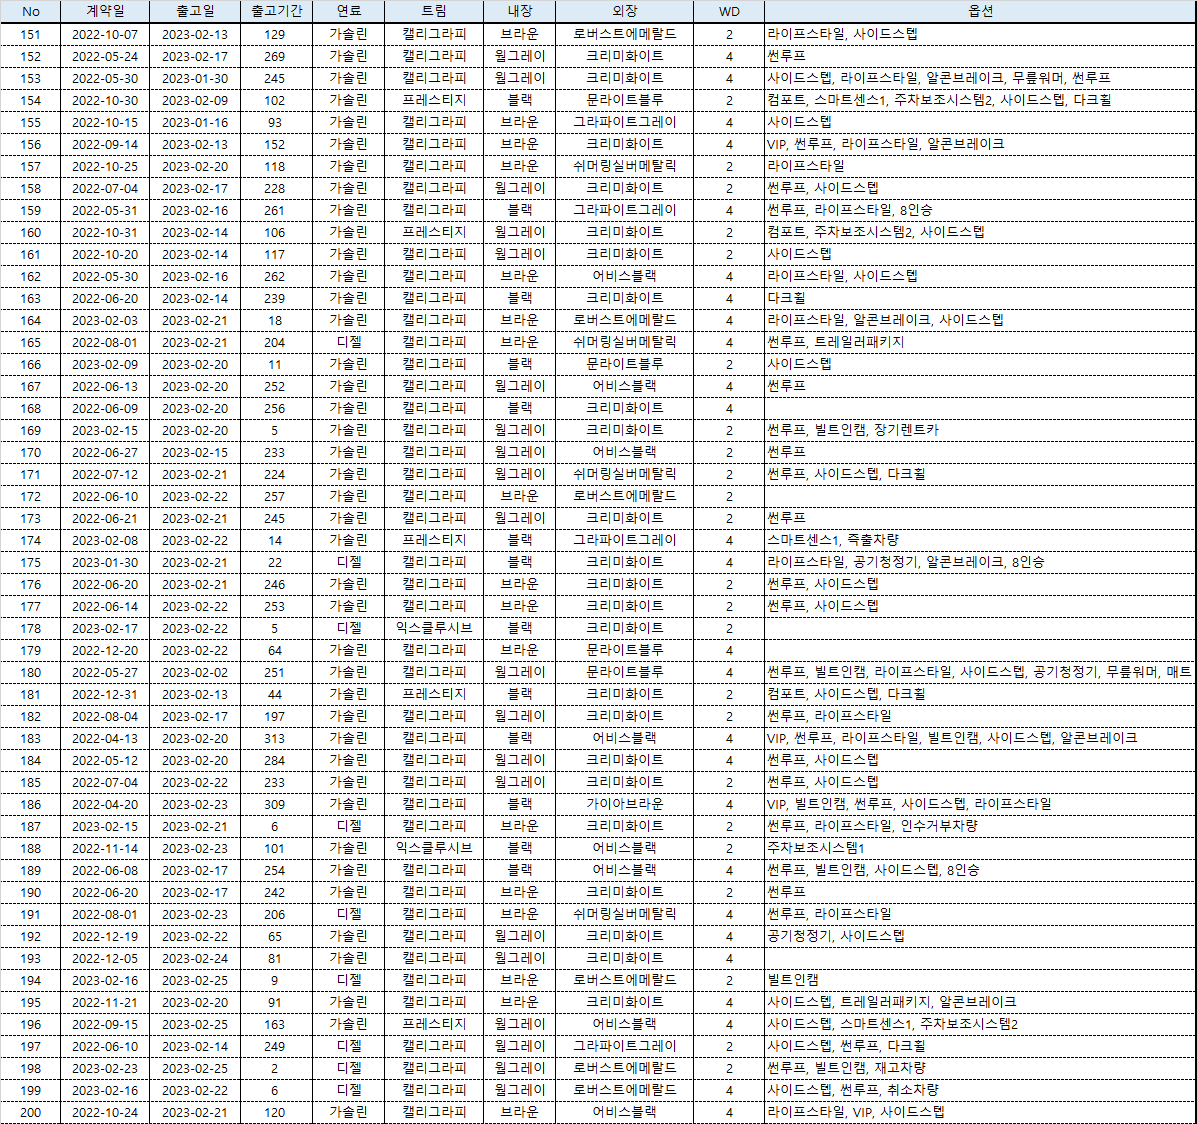Screen dimensions: 1197x1124
Task: Select the 출고기간 value 269 in row 152
Action: 276,57
